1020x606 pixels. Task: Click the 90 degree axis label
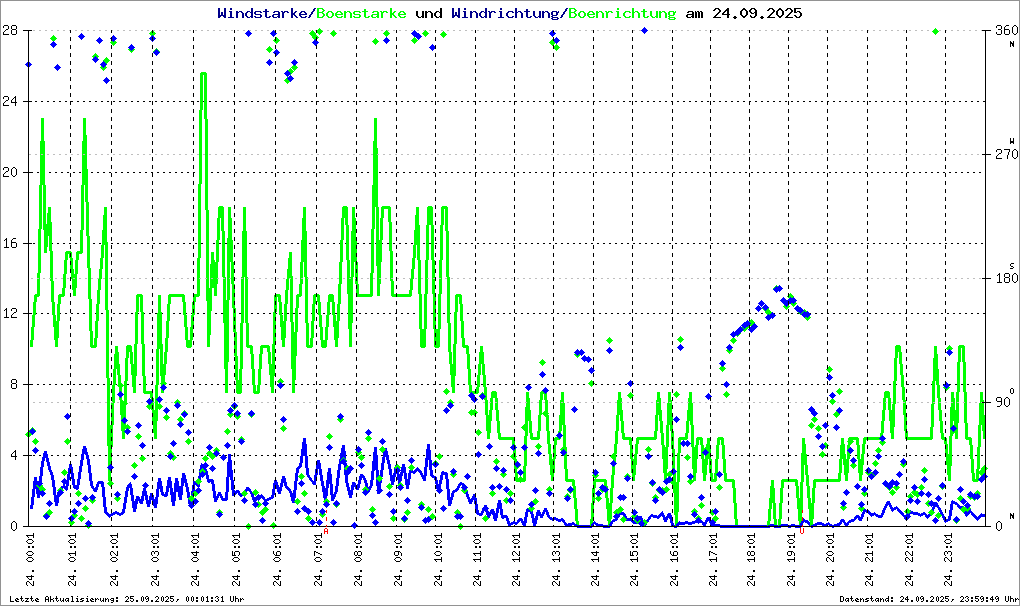[x=1004, y=402]
